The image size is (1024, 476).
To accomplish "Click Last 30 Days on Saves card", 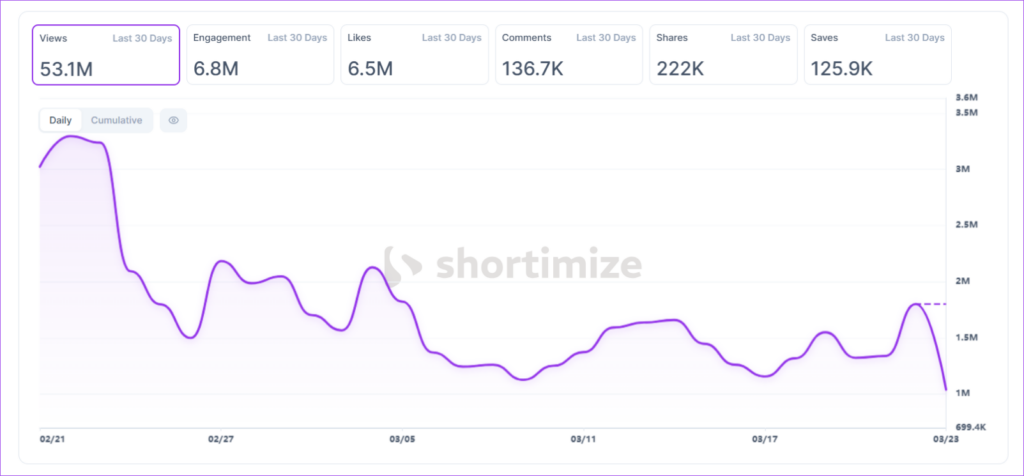I will pyautogui.click(x=914, y=38).
